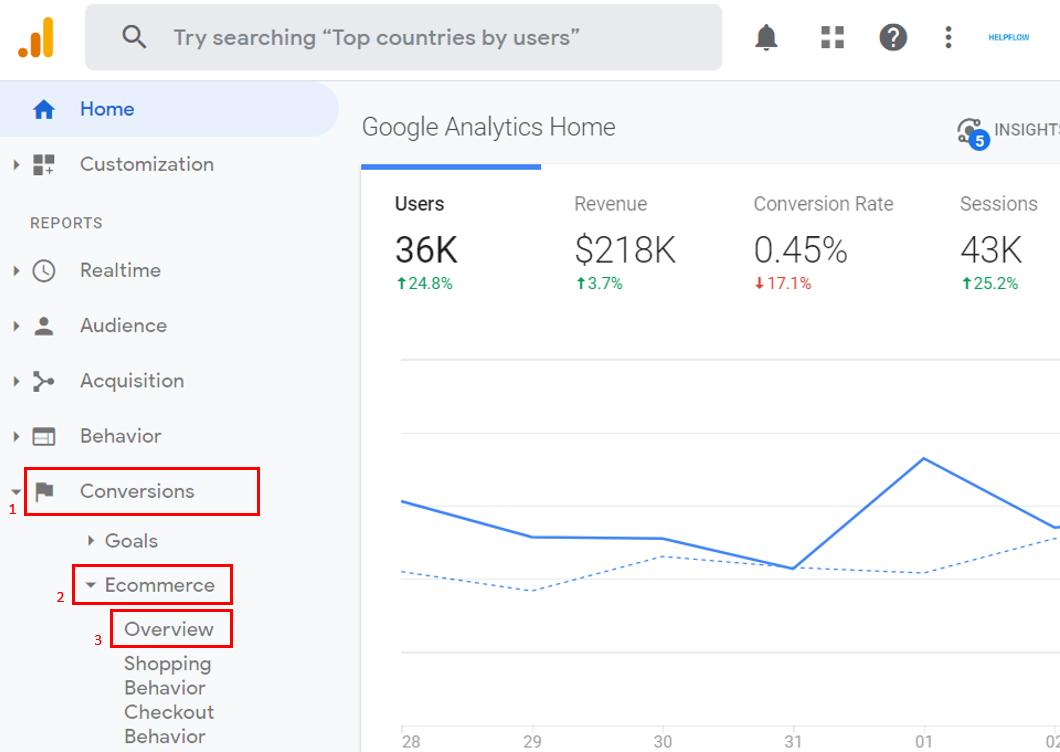Click the Realtime clock icon
Screen dimensions: 1060x752
[x=44, y=271]
